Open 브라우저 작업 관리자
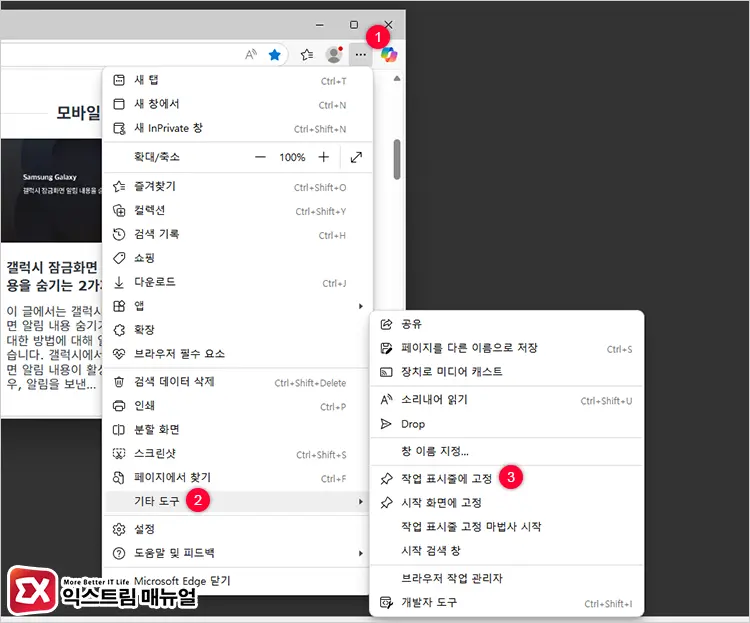This screenshot has height=623, width=750. tap(451, 578)
